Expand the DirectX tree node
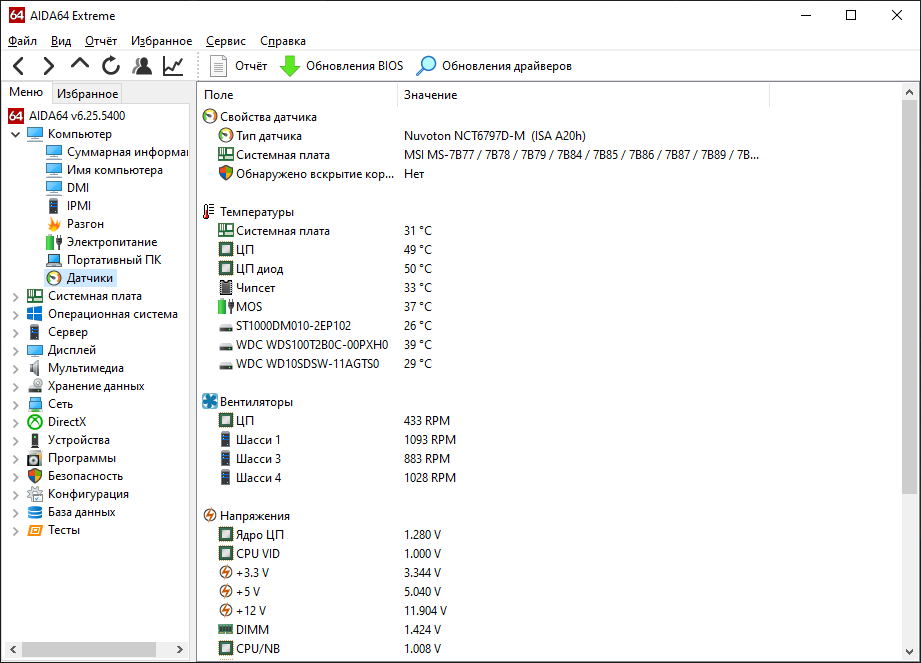Image resolution: width=921 pixels, height=663 pixels. click(x=16, y=423)
